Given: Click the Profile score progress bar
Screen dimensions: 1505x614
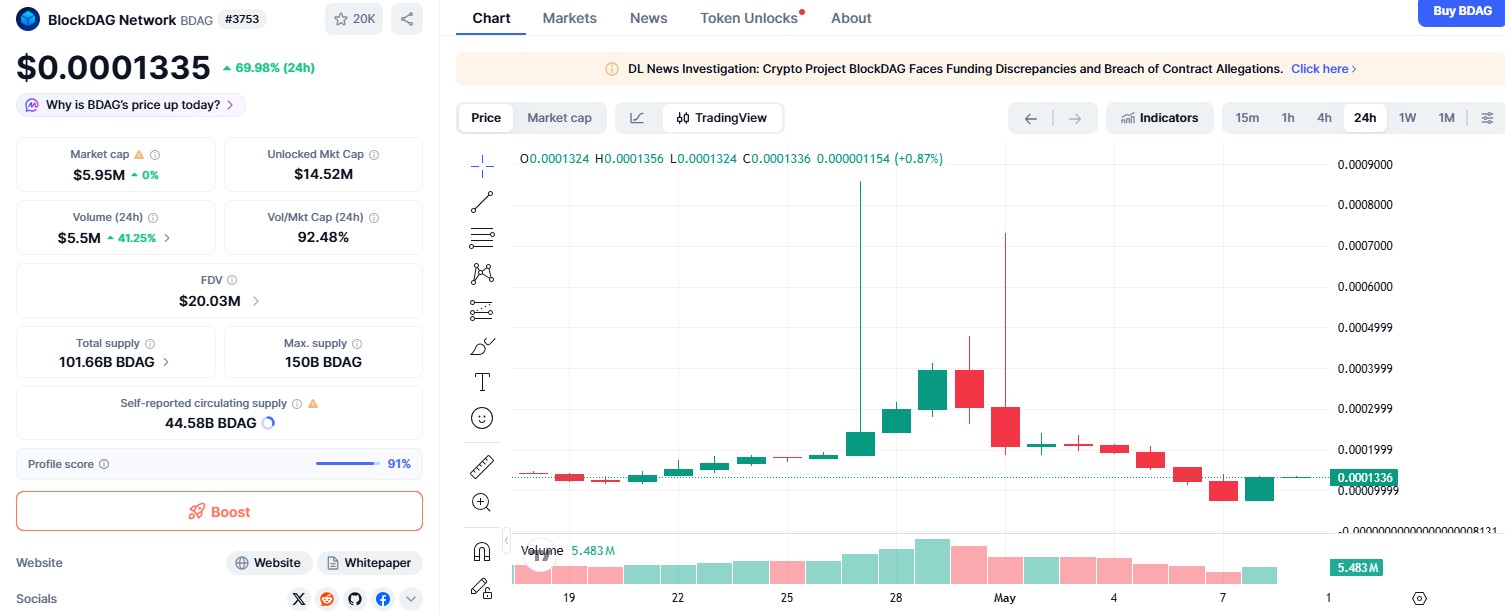Looking at the screenshot, I should [347, 464].
